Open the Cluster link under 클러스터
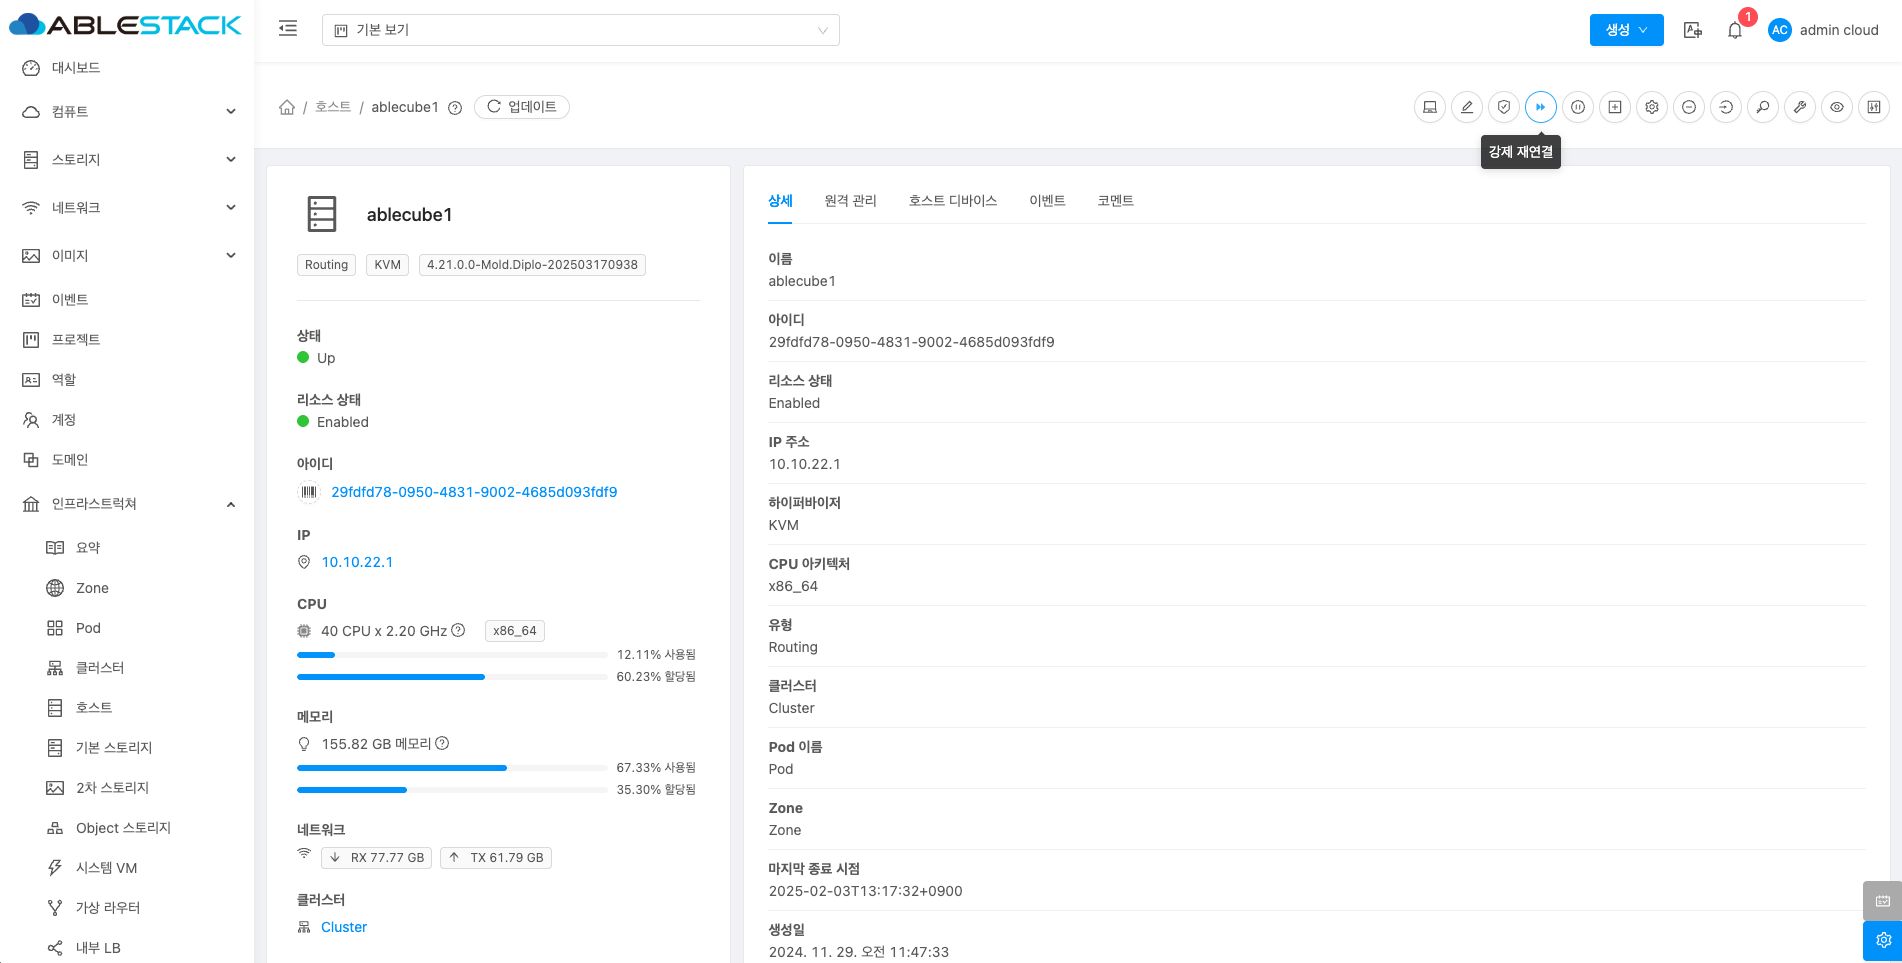 pos(344,927)
